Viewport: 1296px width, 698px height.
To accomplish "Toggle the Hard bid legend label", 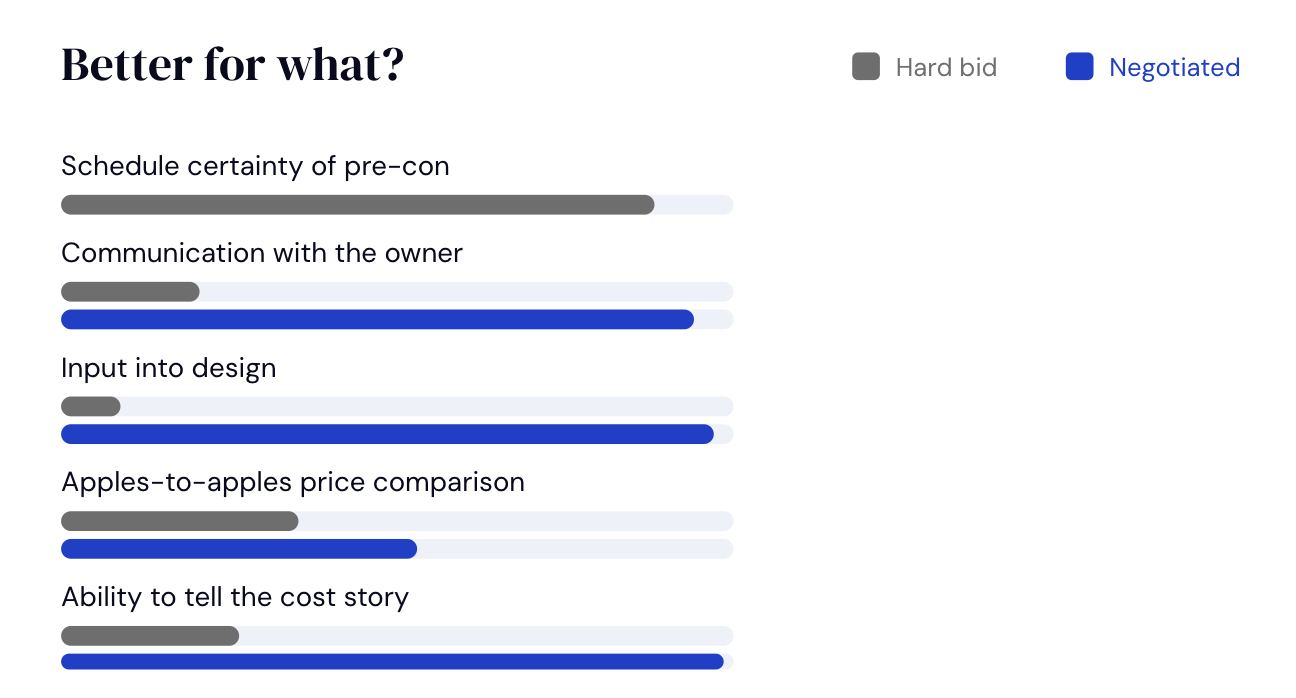I will pos(946,67).
